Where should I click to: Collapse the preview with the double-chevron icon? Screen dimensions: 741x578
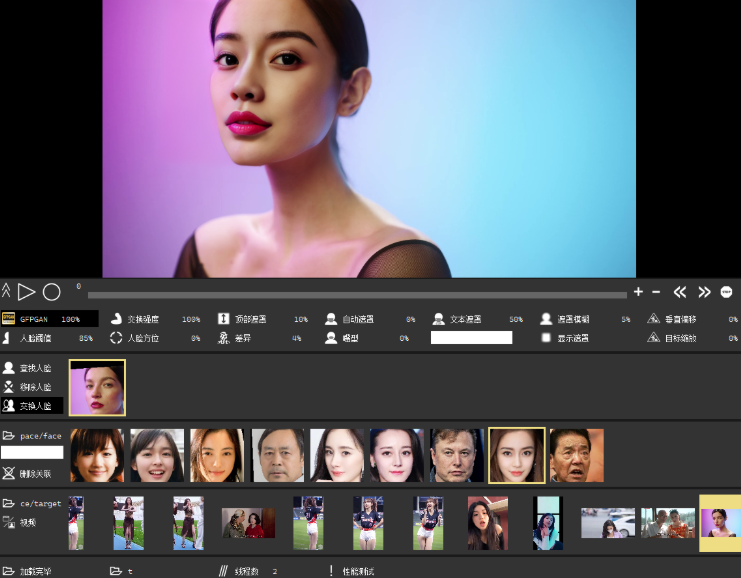[6, 291]
